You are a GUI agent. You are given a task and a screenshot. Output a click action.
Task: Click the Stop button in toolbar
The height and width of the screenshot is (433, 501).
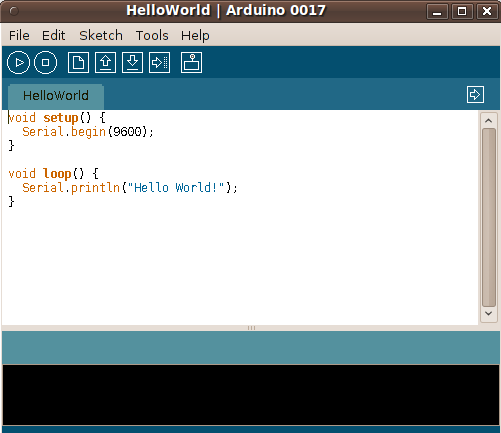coord(46,62)
